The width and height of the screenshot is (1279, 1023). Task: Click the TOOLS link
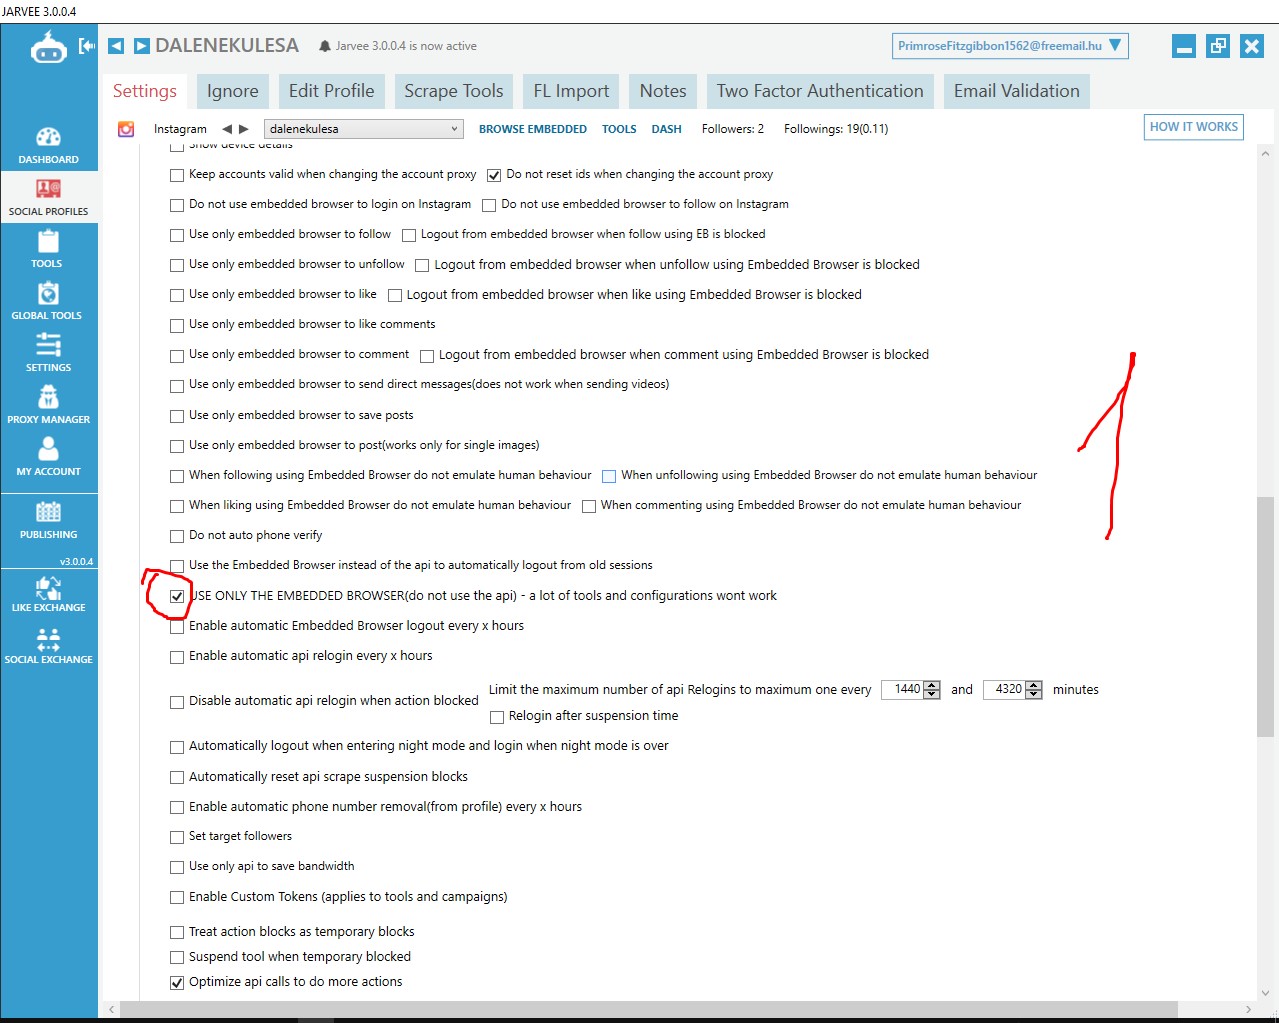(619, 129)
